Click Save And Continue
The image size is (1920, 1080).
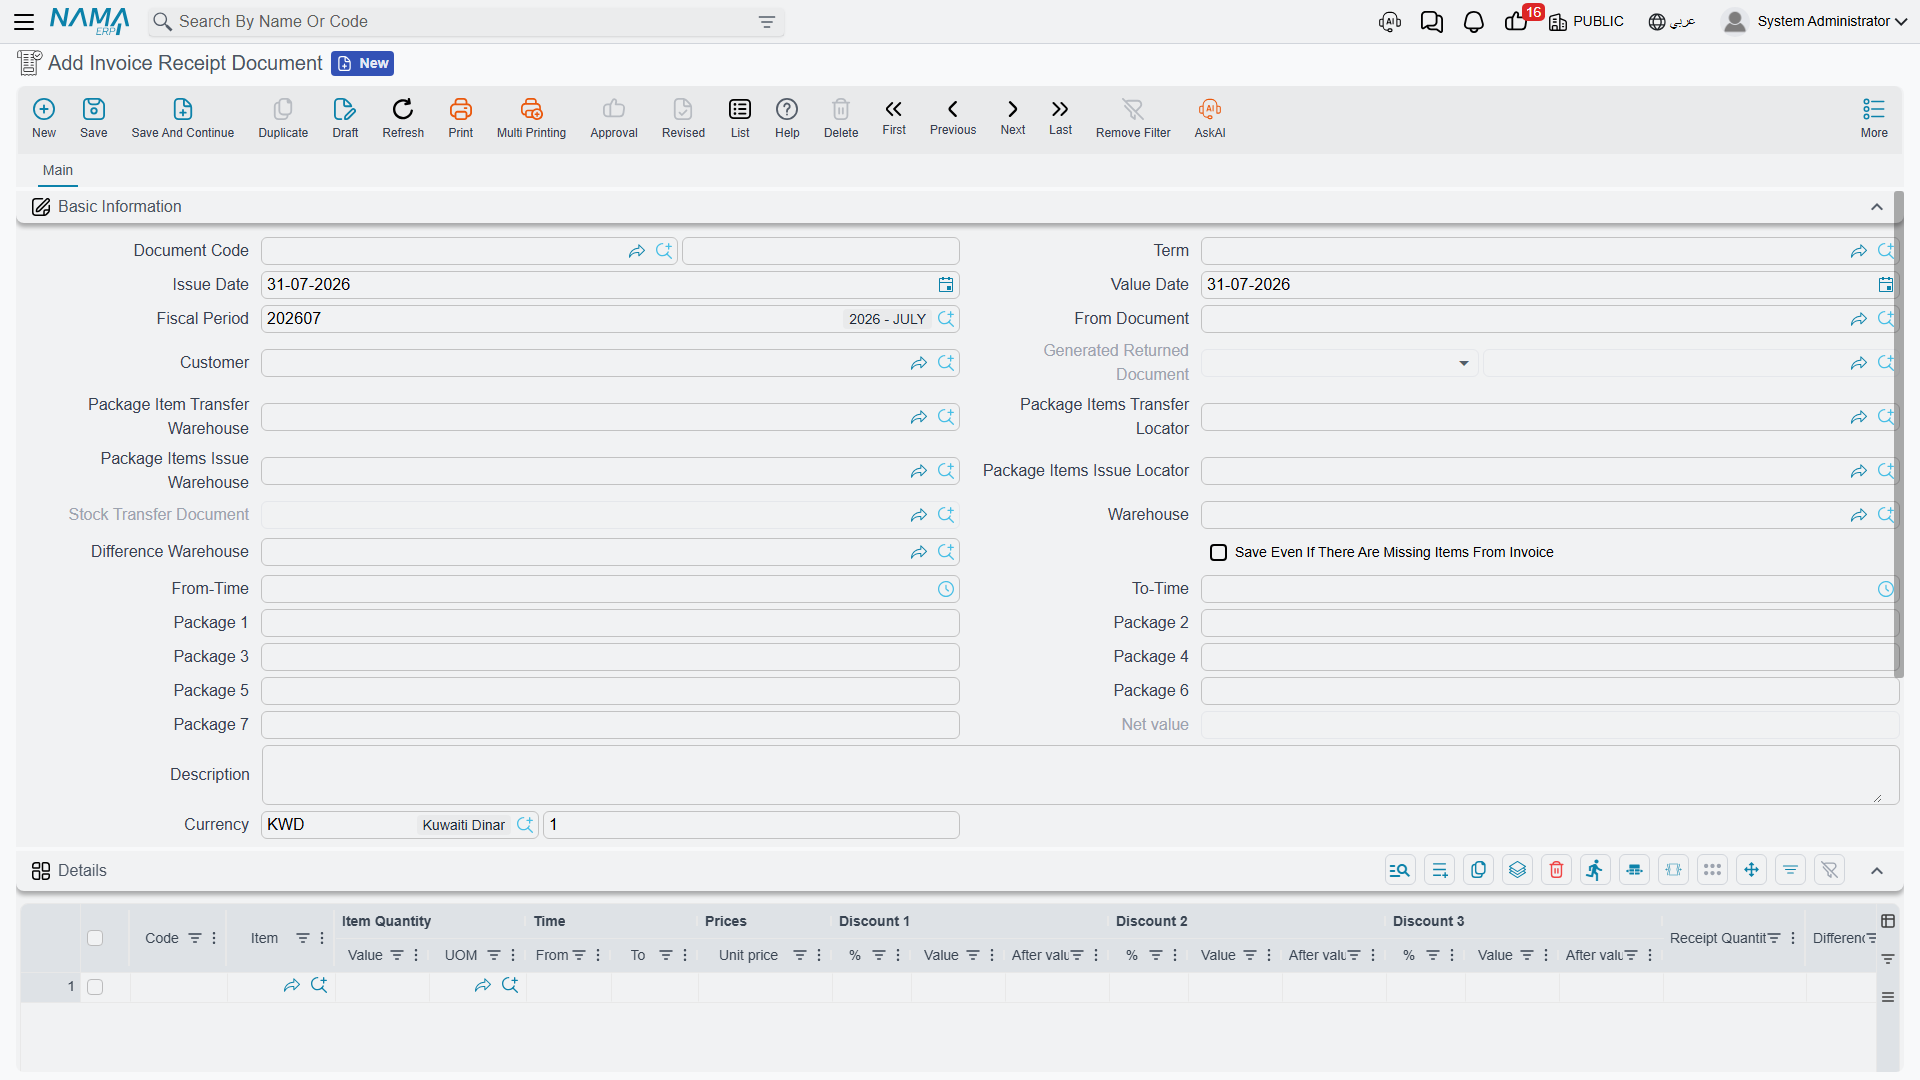pyautogui.click(x=183, y=118)
